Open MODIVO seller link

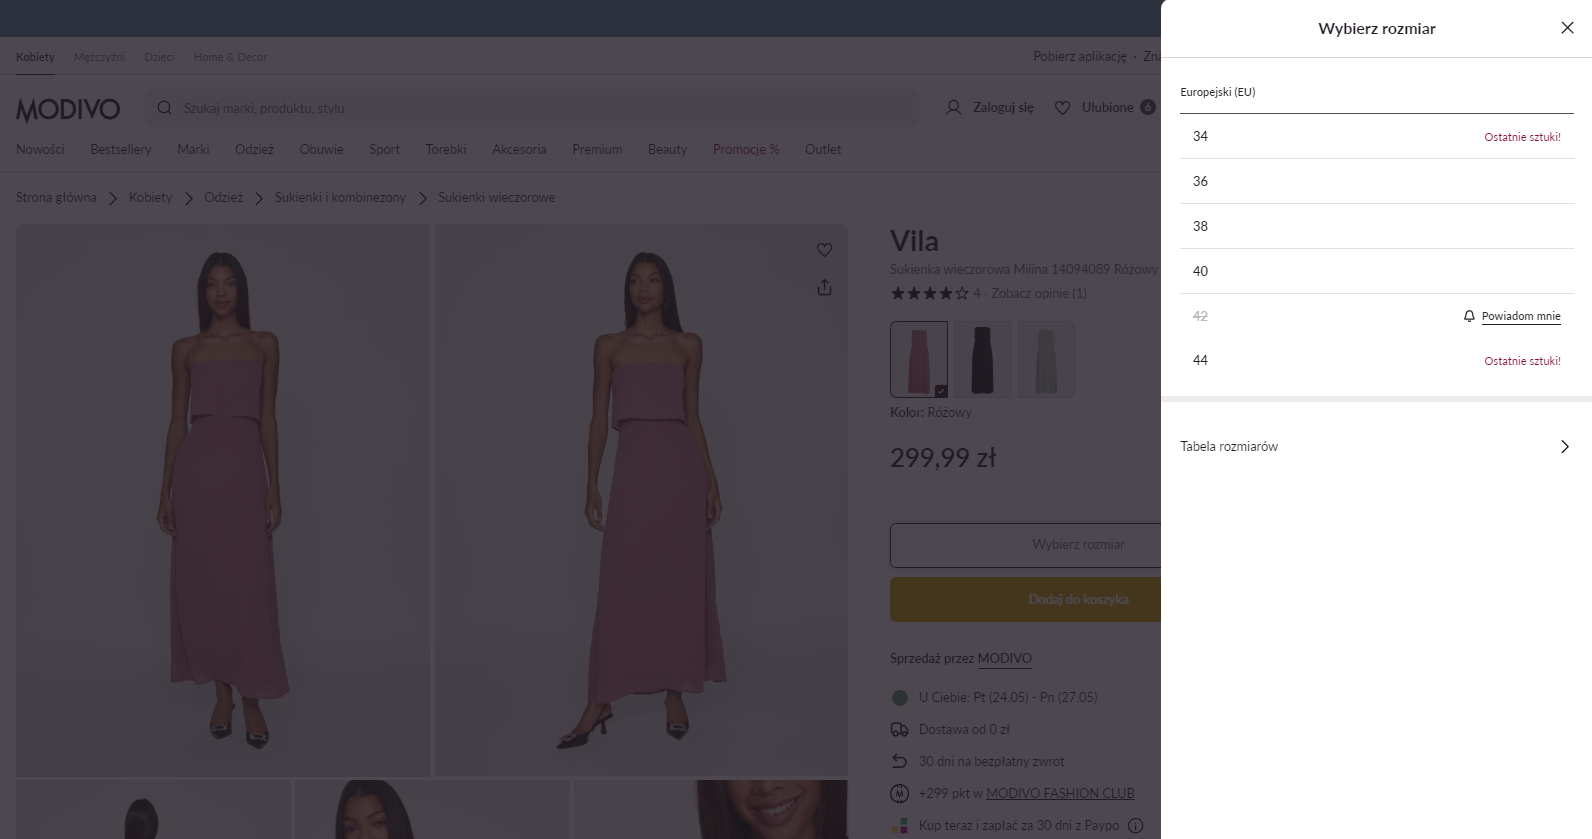click(x=1004, y=658)
